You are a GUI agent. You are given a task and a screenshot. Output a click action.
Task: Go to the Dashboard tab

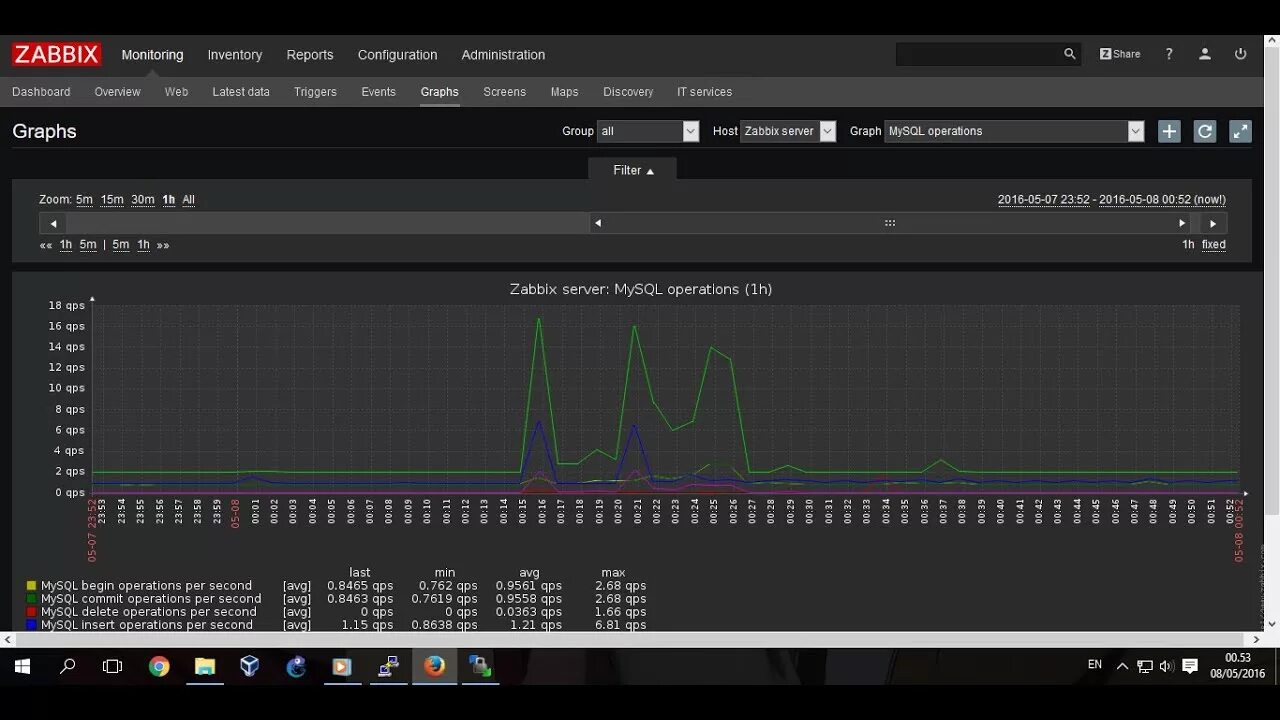tap(41, 92)
